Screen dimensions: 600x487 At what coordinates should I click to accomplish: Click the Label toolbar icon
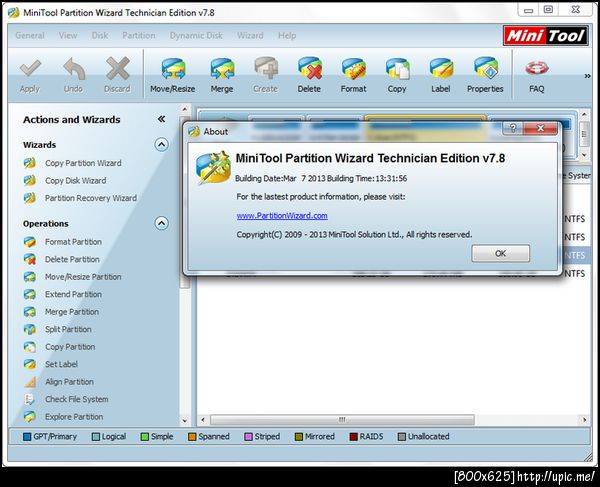441,69
